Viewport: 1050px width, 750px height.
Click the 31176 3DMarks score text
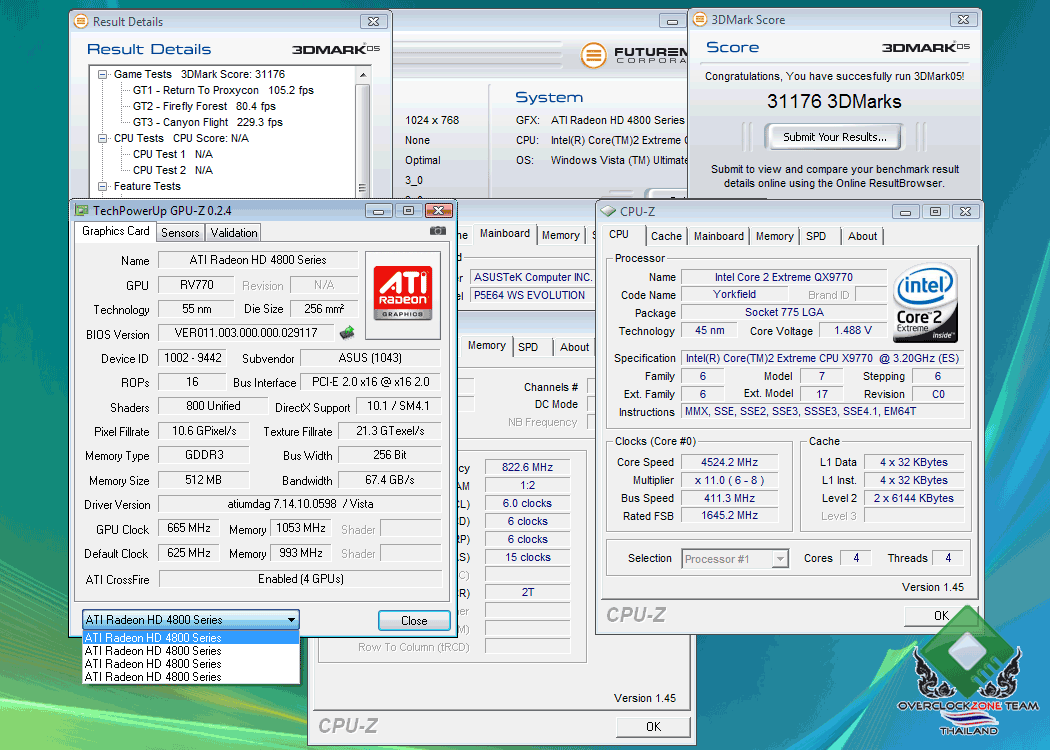[x=834, y=102]
